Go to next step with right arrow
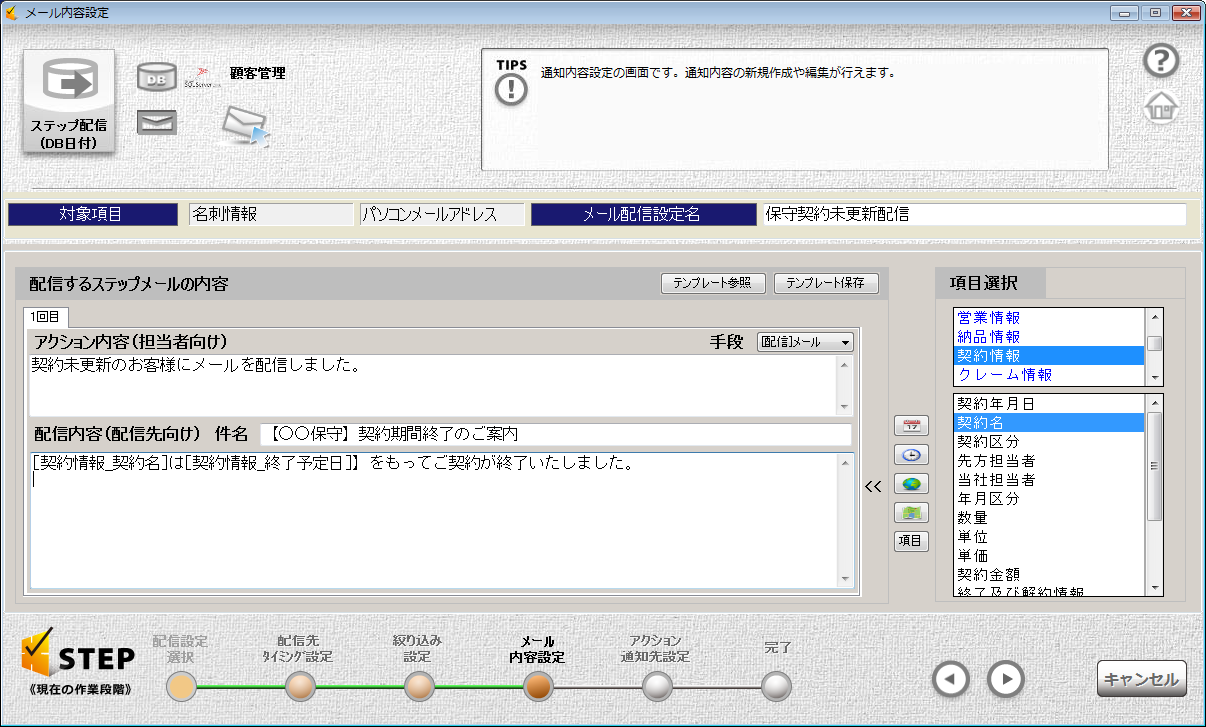This screenshot has width=1206, height=727. 1006,679
